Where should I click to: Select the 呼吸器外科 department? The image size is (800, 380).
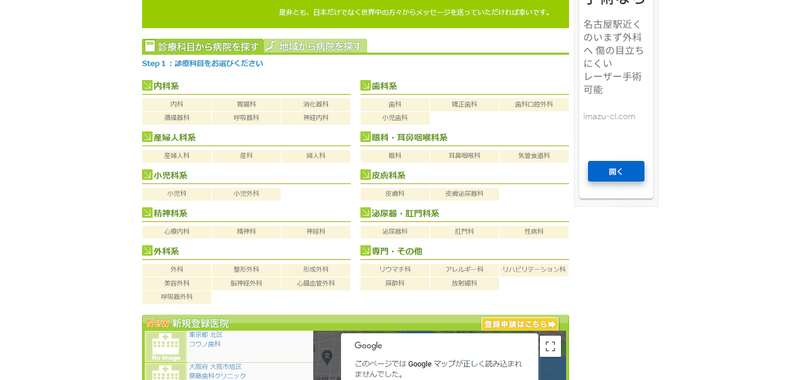click(177, 297)
